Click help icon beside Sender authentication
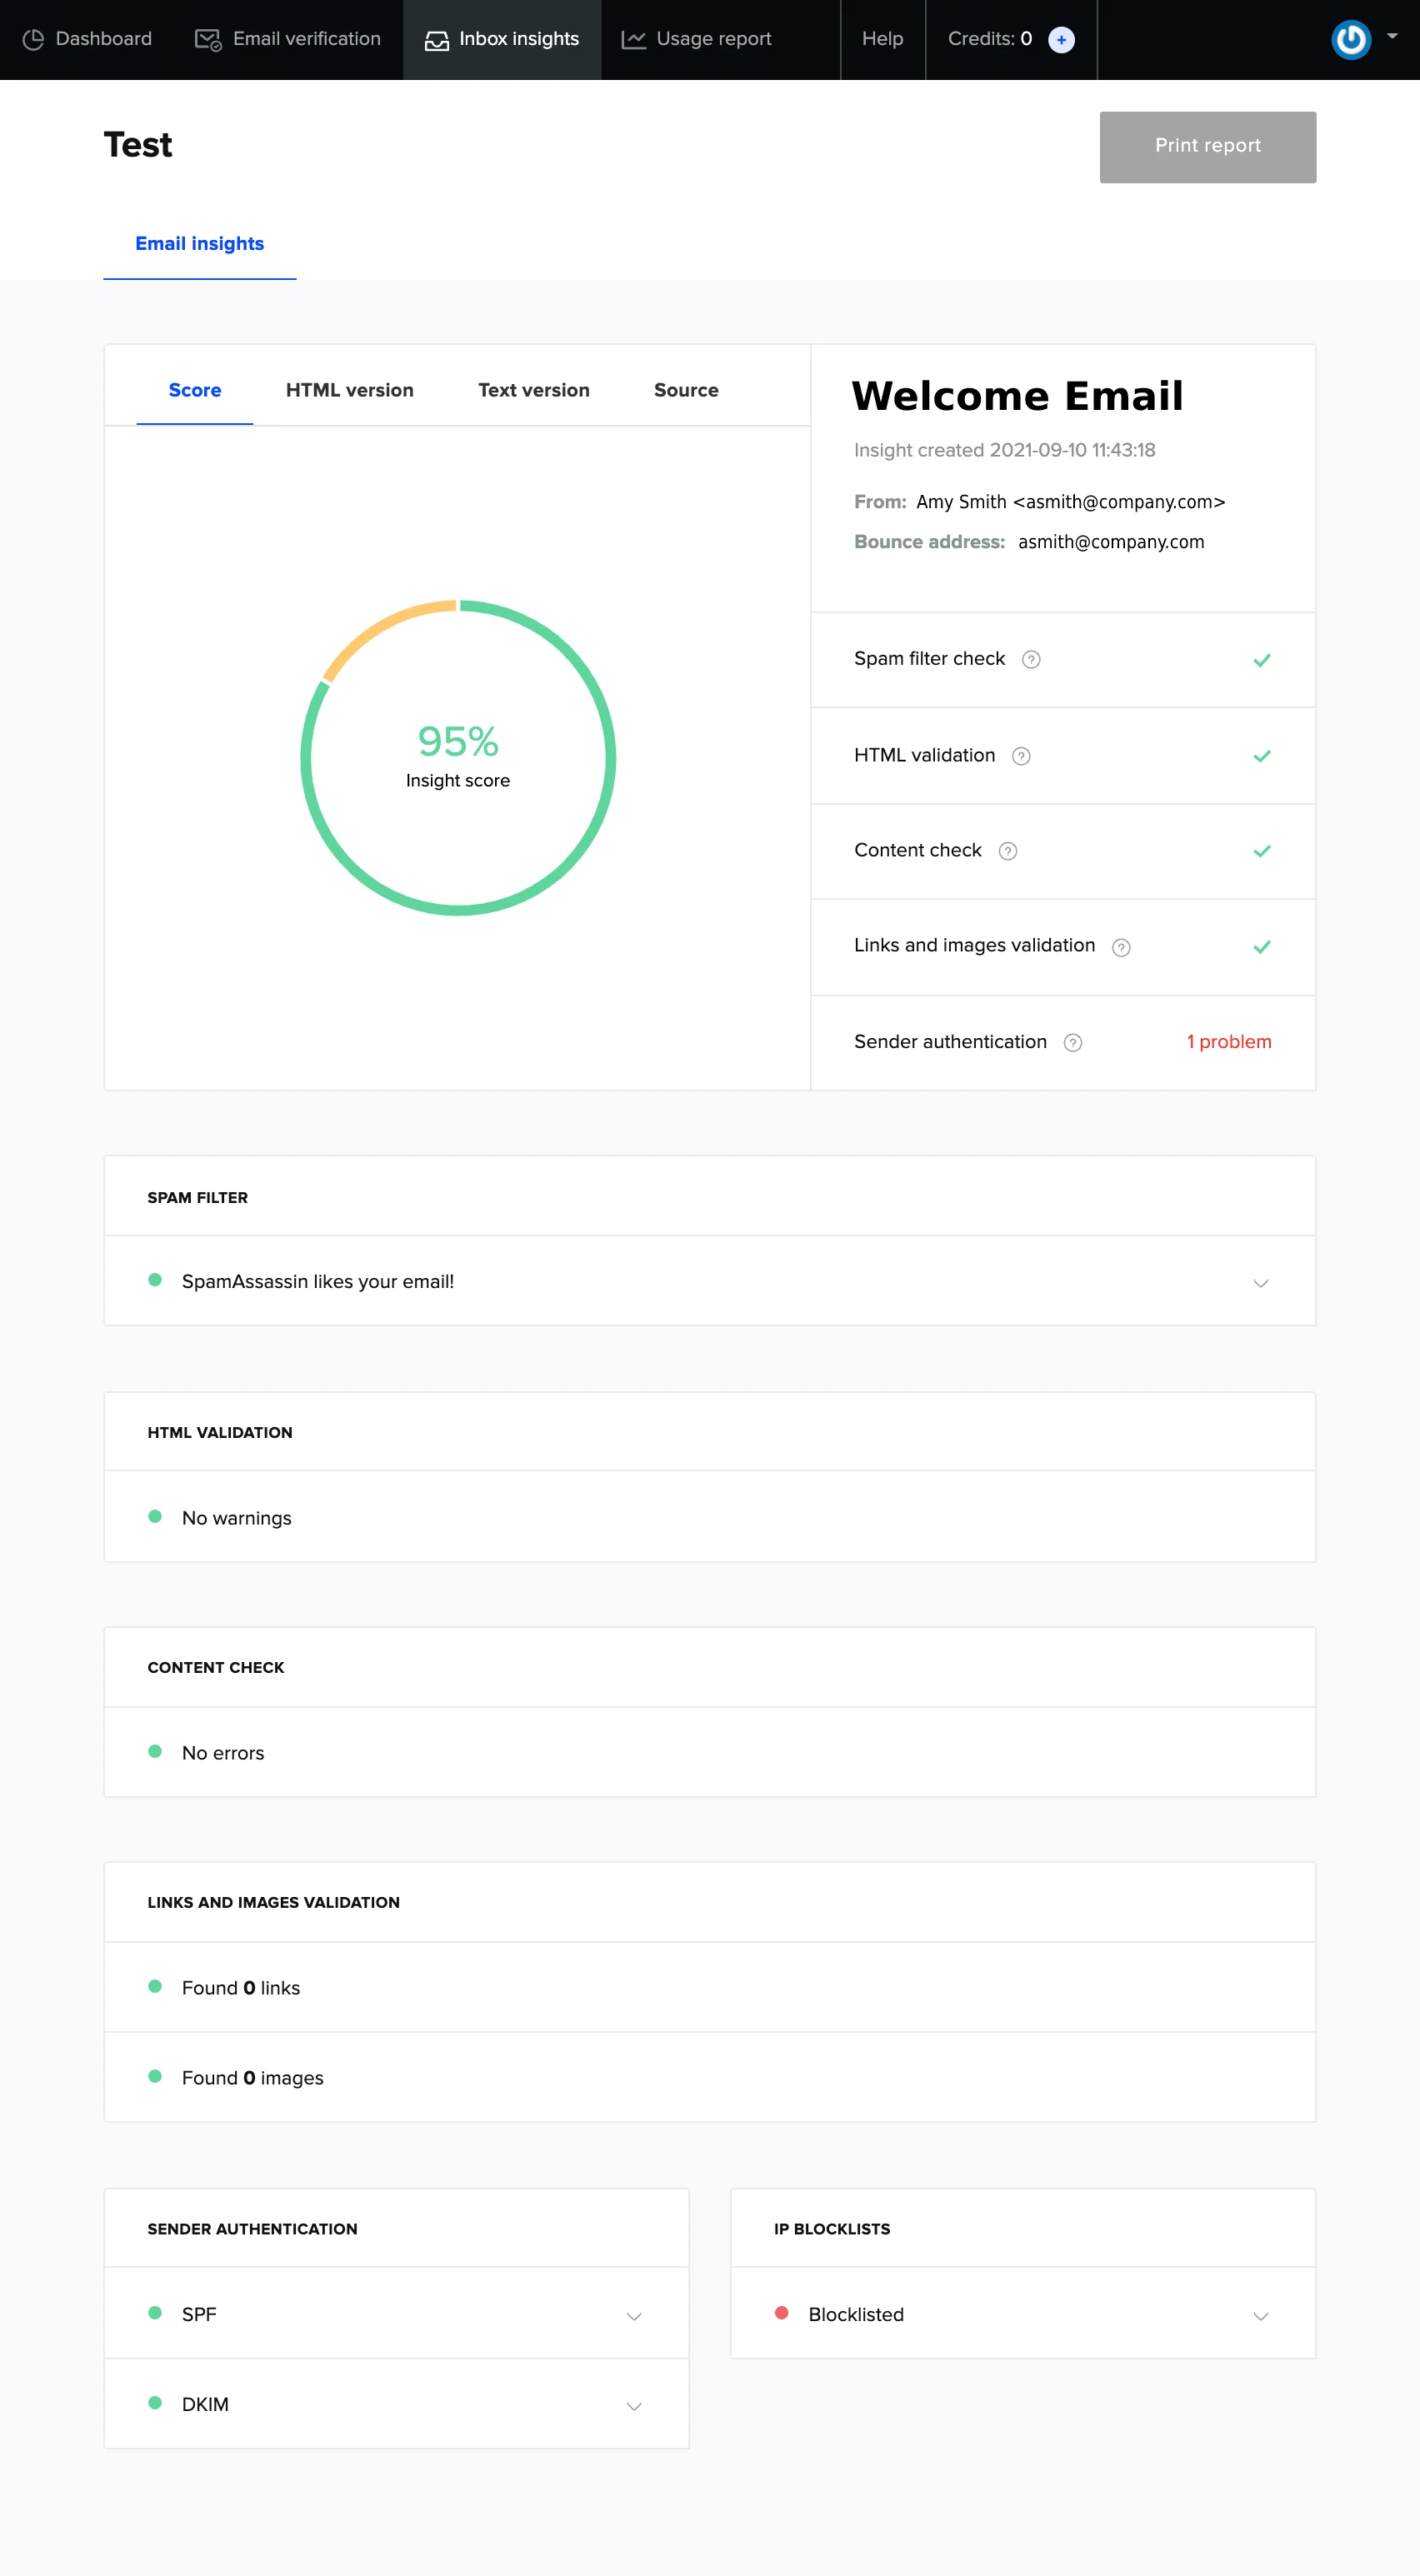This screenshot has width=1420, height=2576. pos(1073,1043)
